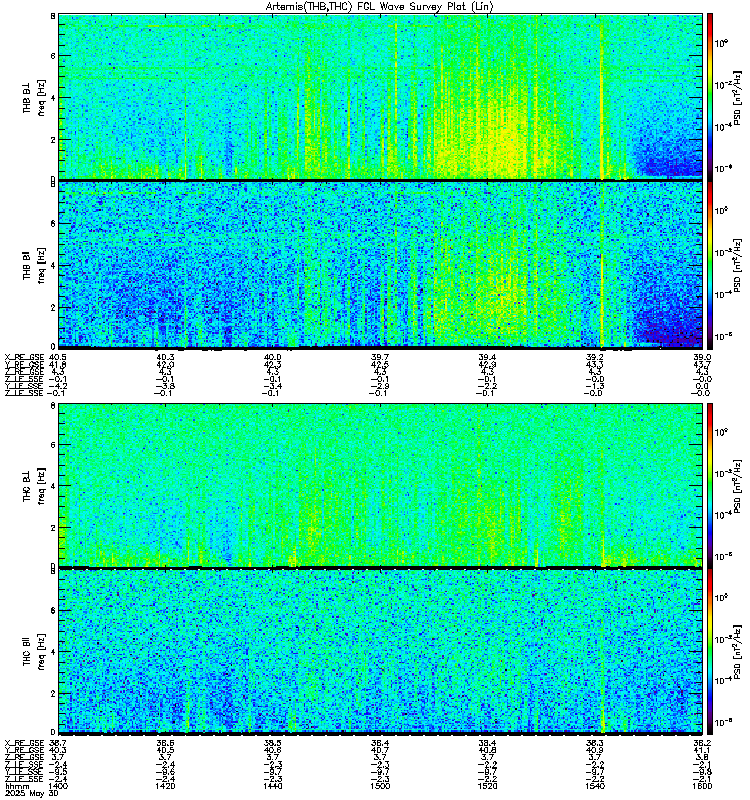Screen dimensions: 750x800
Task: Click the 1440 time tick label
Action: pos(272,786)
